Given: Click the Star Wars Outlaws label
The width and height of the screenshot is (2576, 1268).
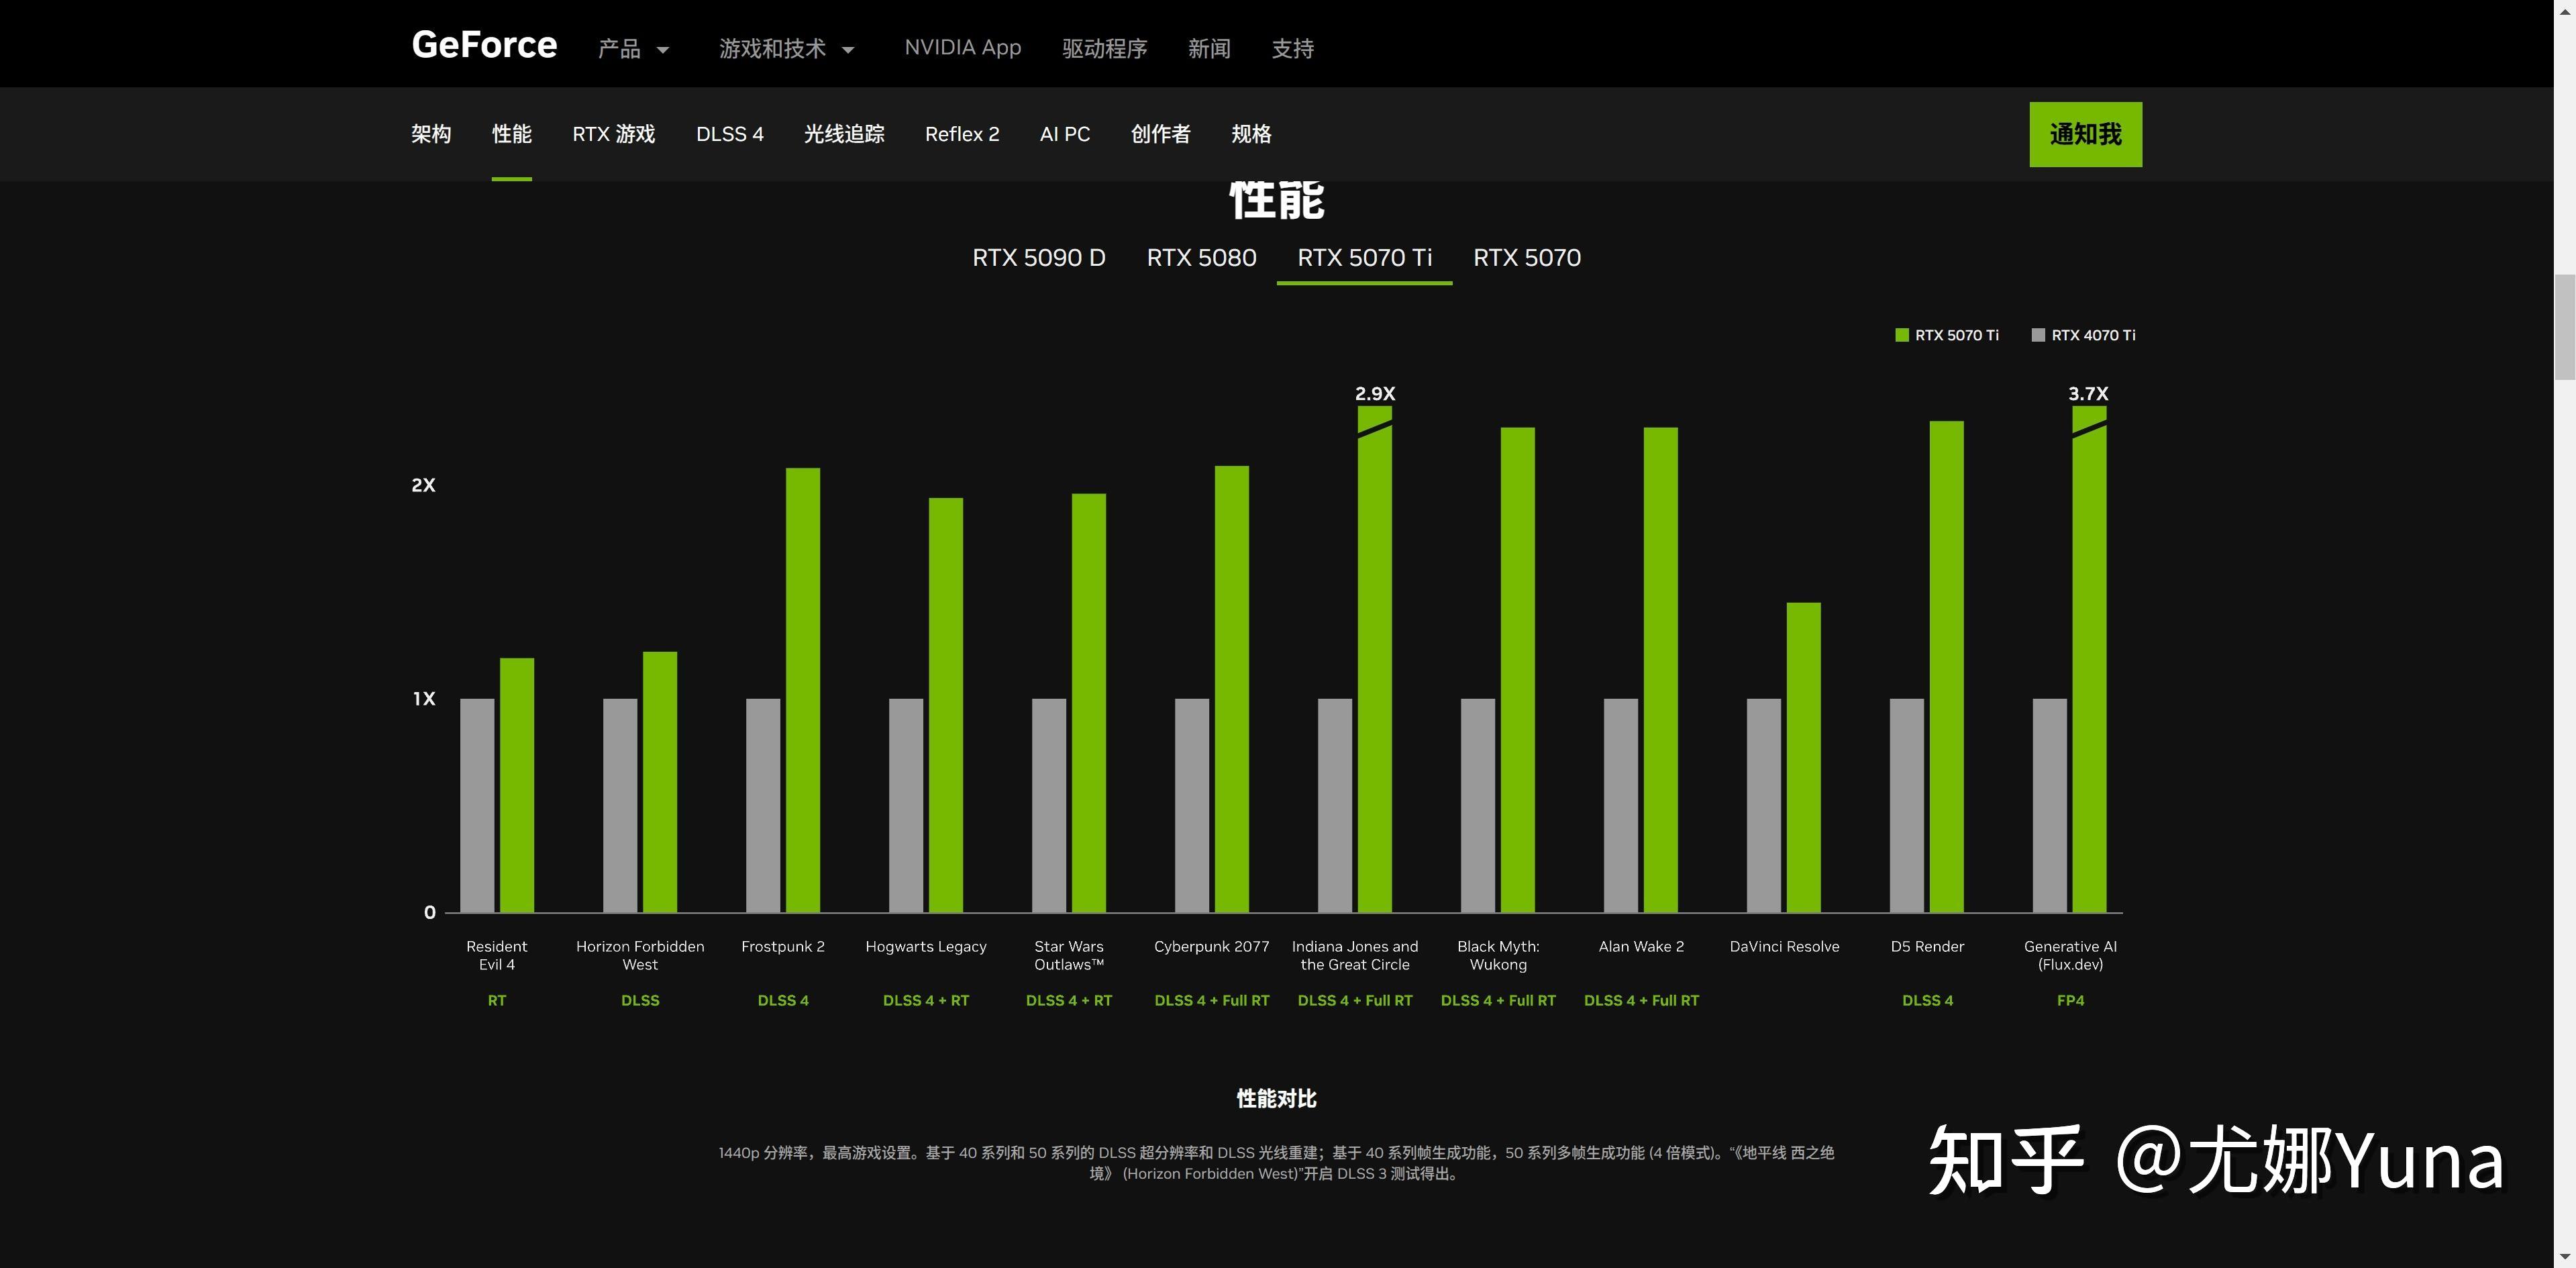Looking at the screenshot, I should coord(1069,955).
